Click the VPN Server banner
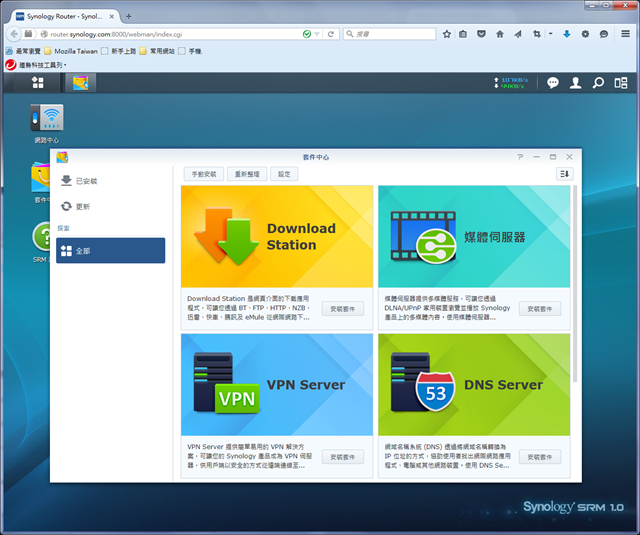Screen dimensions: 640x535 [x=277, y=384]
